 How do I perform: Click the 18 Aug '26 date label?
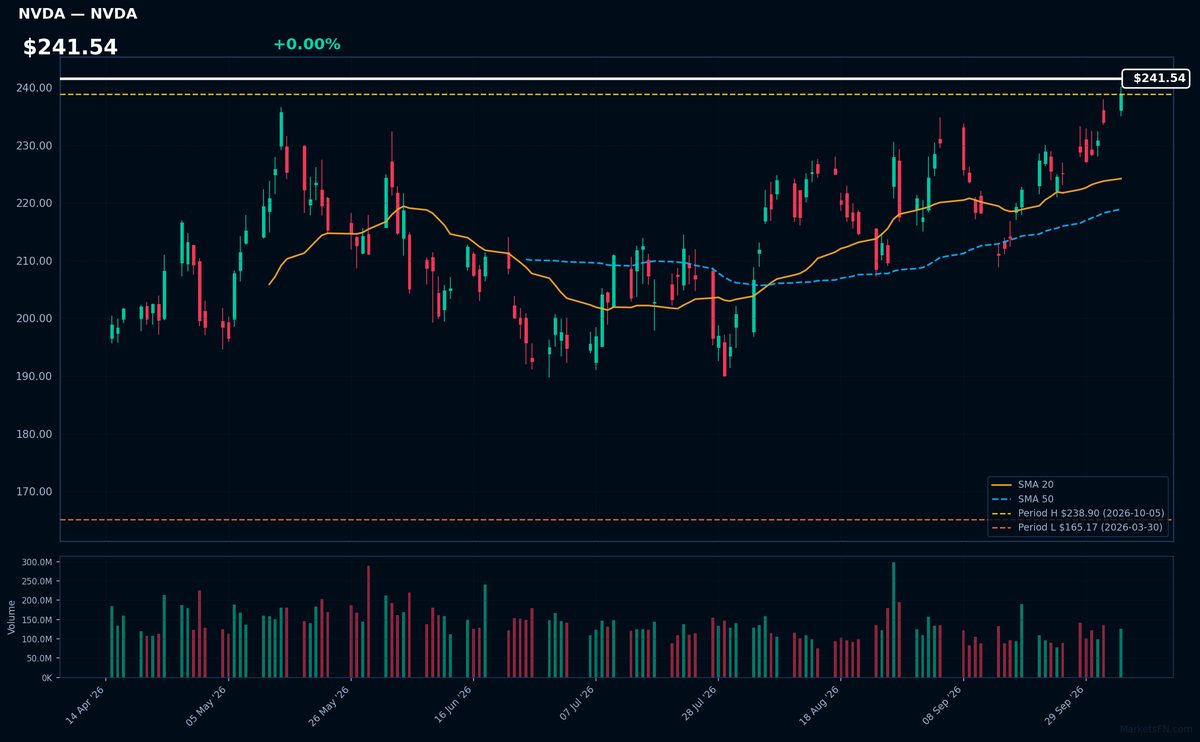tap(819, 707)
